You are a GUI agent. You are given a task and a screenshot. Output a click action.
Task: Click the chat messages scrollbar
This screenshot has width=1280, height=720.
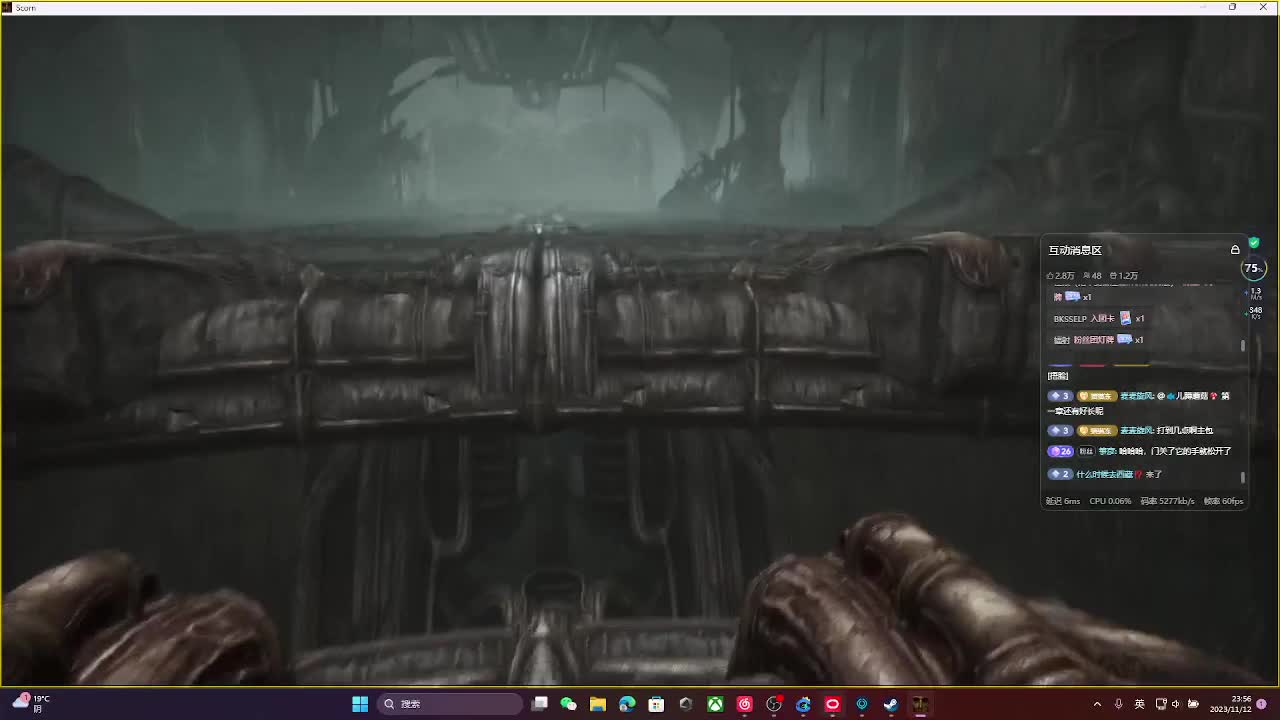[x=1243, y=478]
